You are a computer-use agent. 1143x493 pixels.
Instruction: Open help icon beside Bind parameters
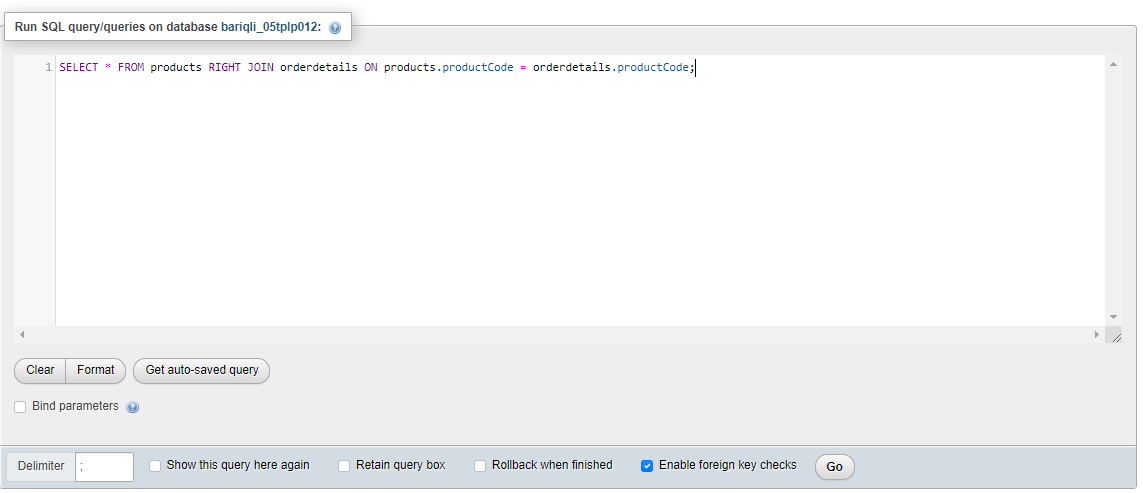132,407
